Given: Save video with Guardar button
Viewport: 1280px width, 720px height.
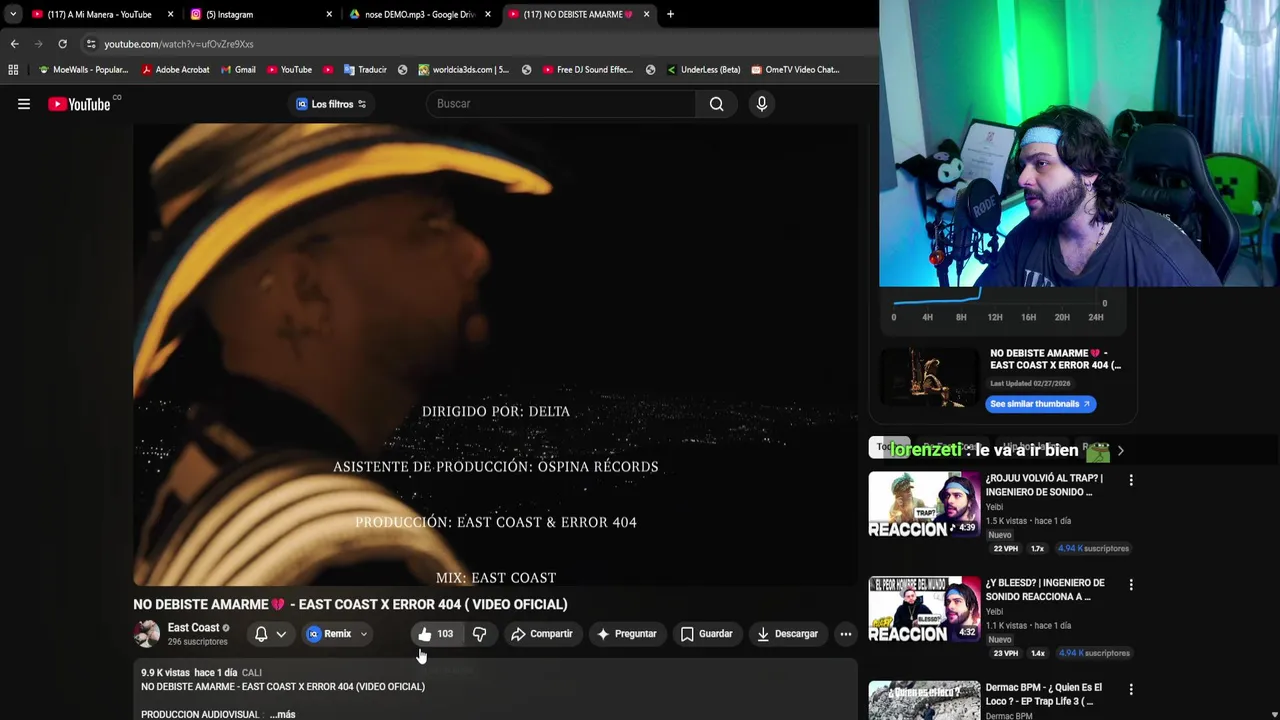Looking at the screenshot, I should coord(706,634).
